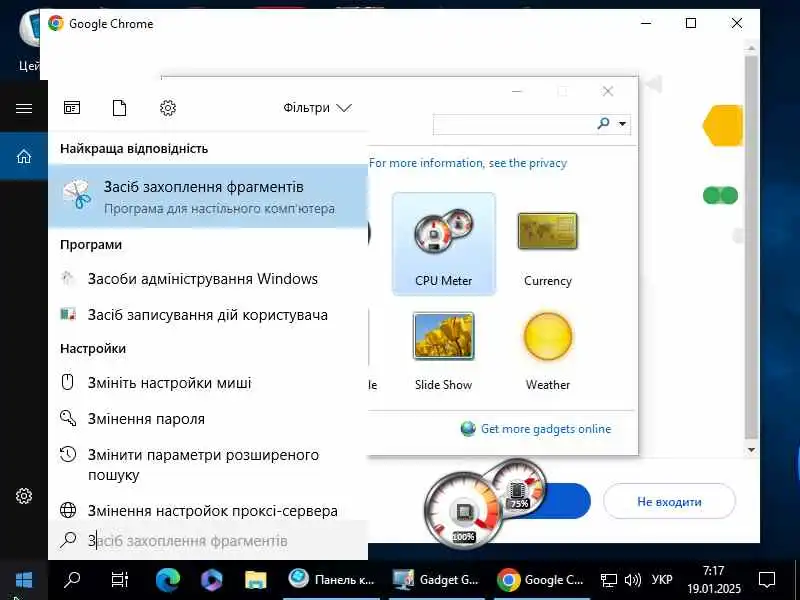Open the clock and date 7:17

(x=713, y=580)
